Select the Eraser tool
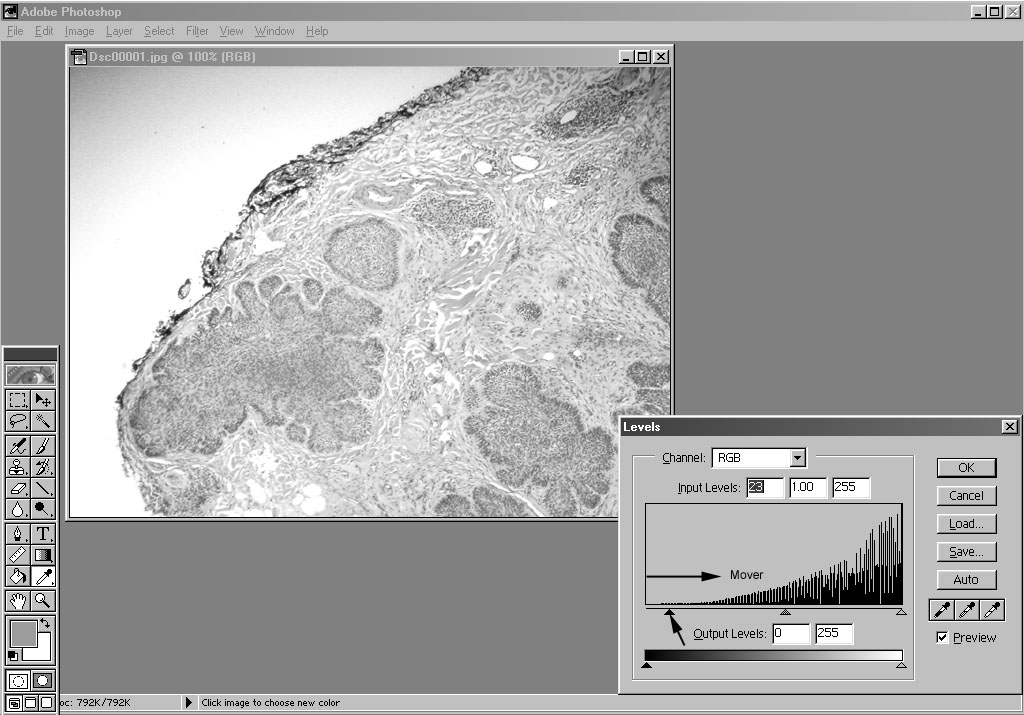1024x715 pixels. pos(18,489)
